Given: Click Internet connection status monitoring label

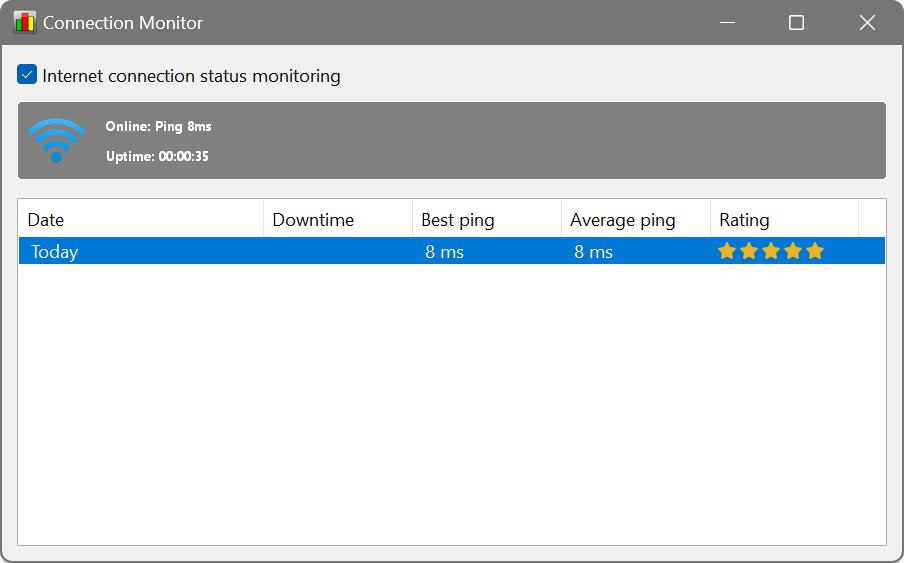Looking at the screenshot, I should point(191,76).
